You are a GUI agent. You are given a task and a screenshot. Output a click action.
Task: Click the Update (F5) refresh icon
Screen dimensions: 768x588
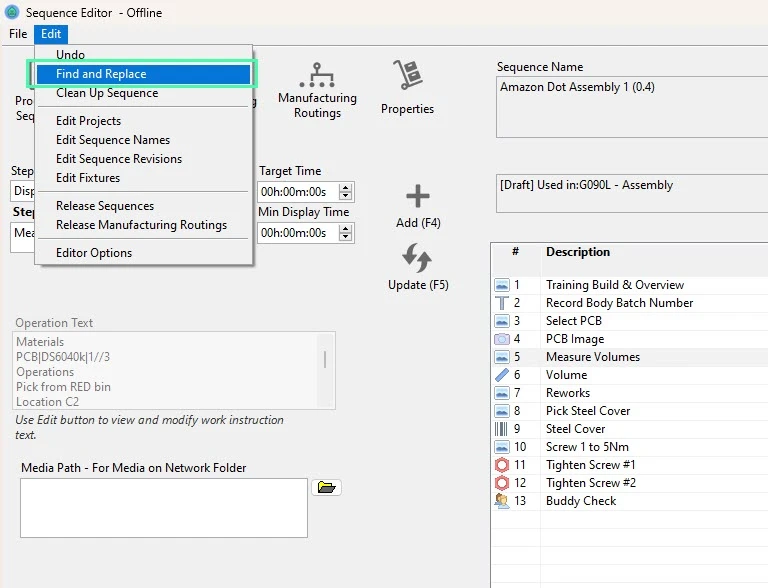417,258
